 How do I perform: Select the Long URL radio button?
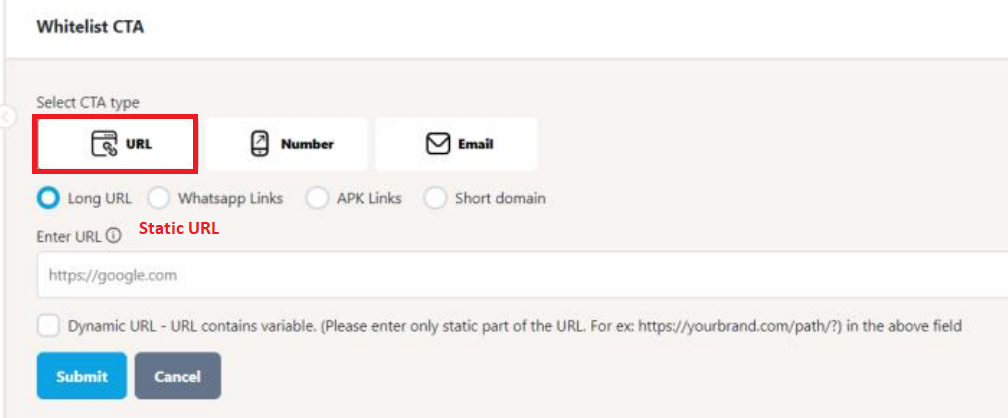pyautogui.click(x=48, y=198)
